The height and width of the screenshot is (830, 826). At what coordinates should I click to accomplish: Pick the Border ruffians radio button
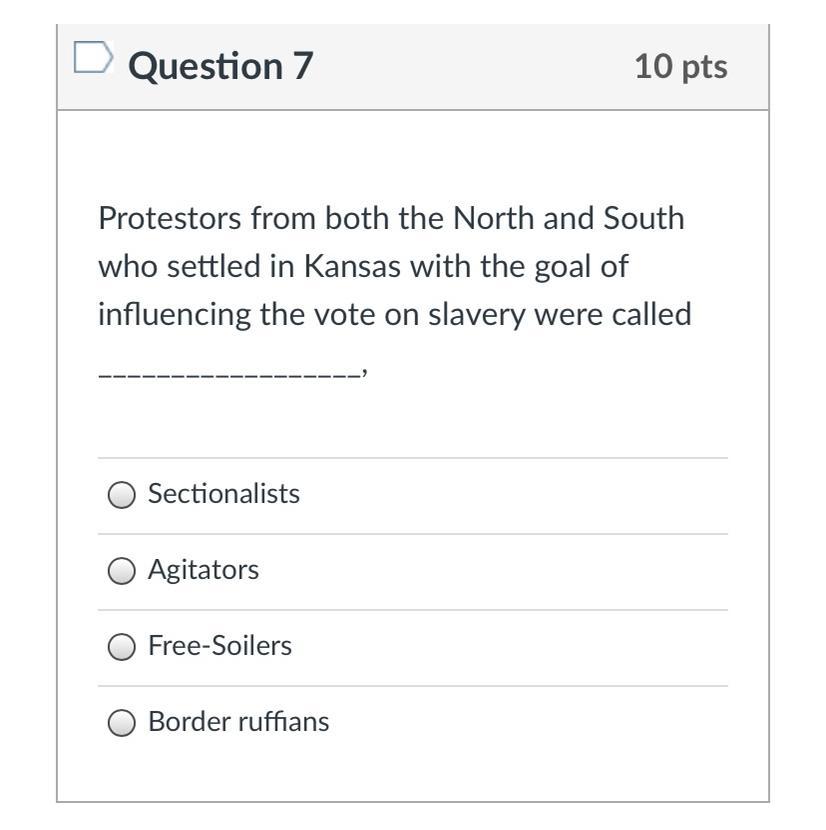(121, 723)
